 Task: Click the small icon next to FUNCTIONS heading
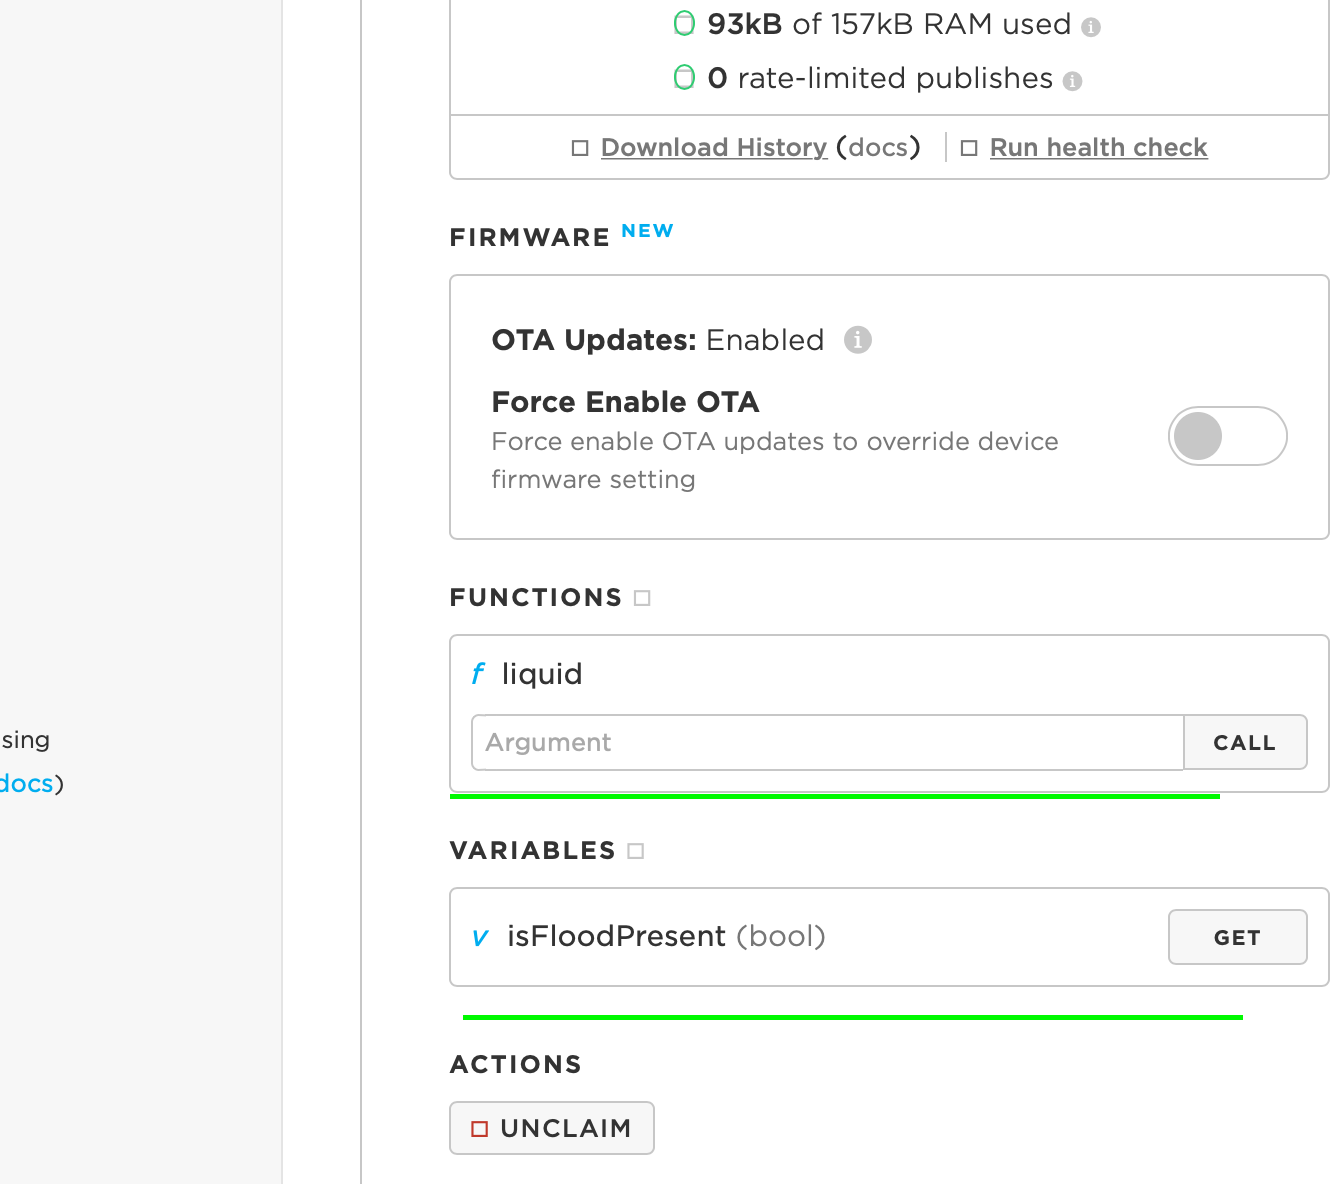(x=642, y=598)
